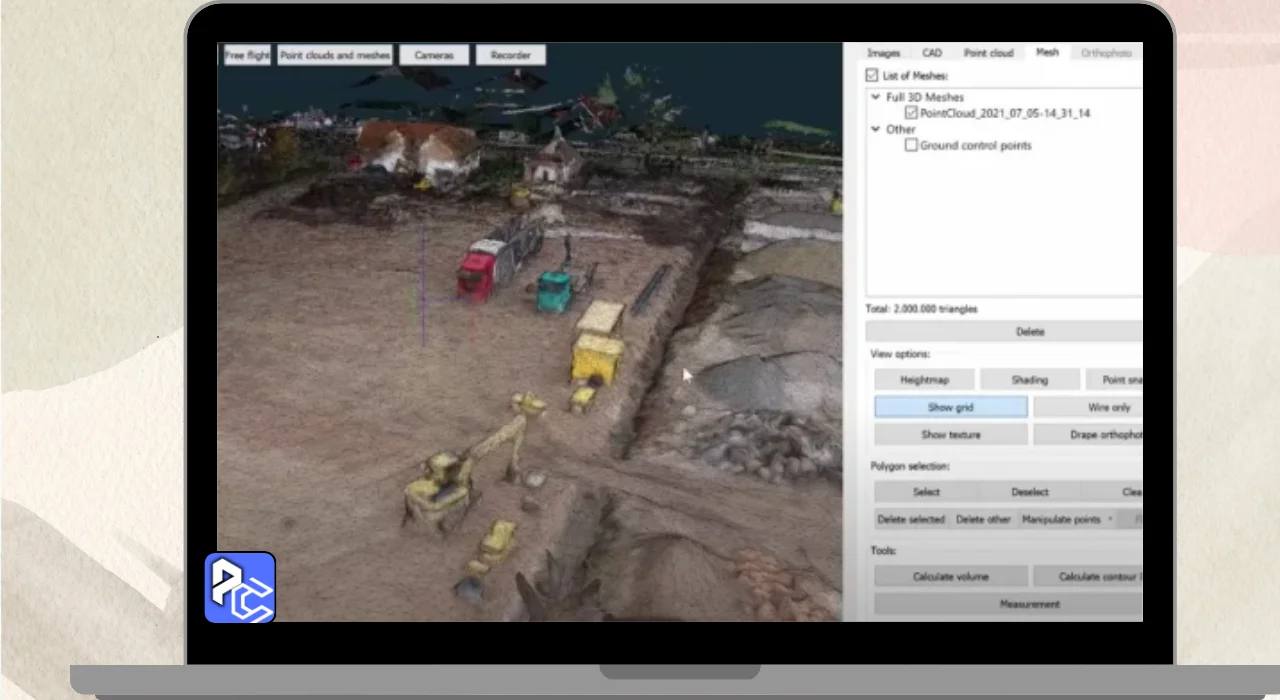Switch to the CAD tab
This screenshot has height=700, width=1280.
point(932,53)
